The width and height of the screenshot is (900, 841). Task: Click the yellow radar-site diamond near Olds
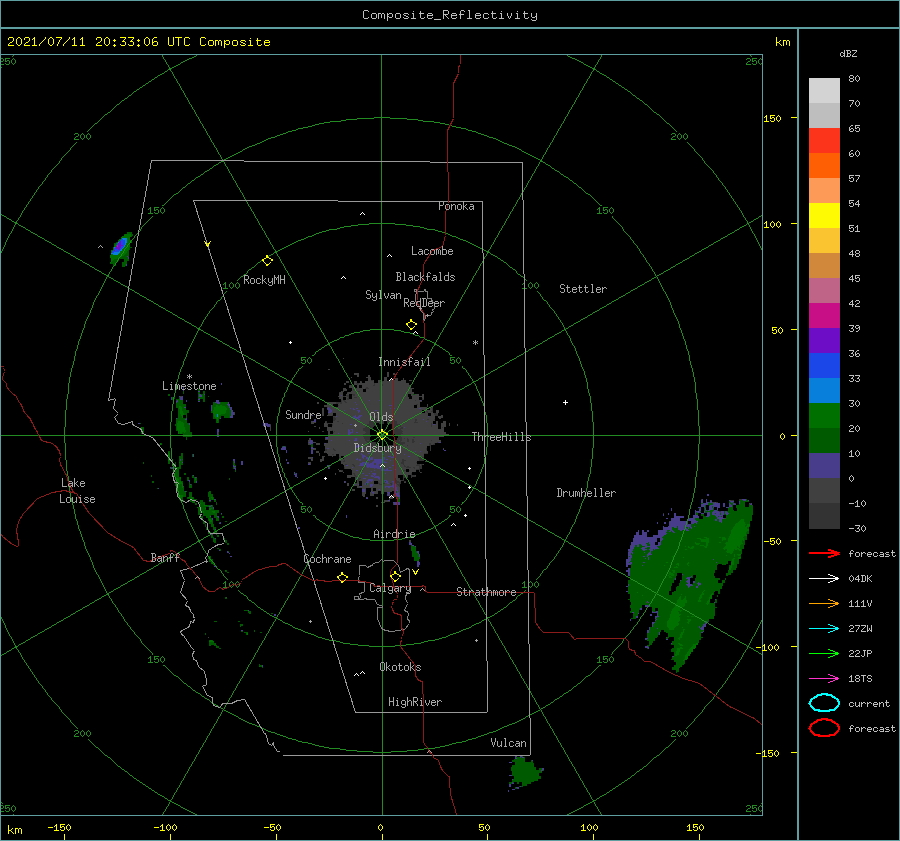(382, 435)
